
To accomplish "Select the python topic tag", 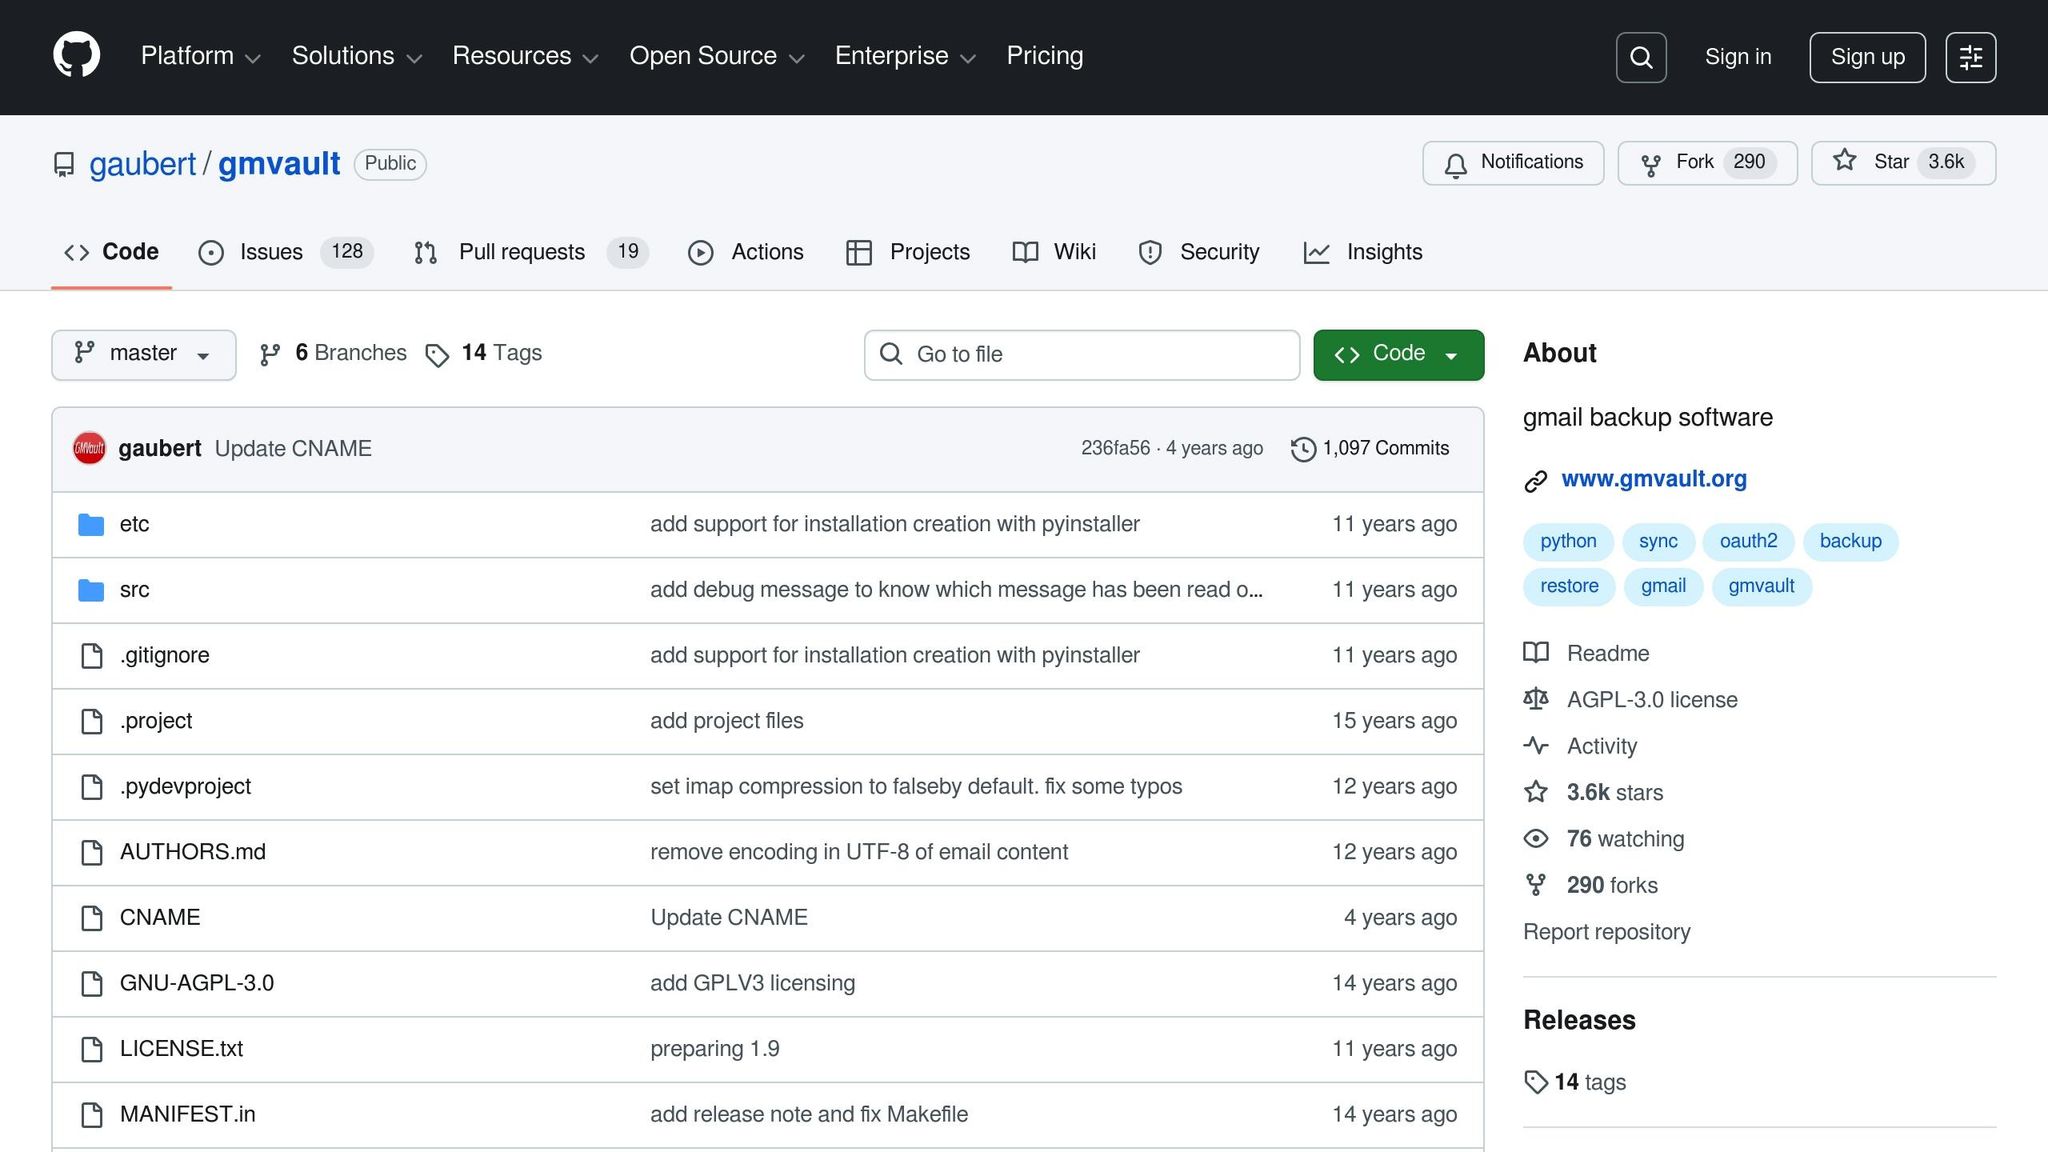I will [x=1567, y=541].
